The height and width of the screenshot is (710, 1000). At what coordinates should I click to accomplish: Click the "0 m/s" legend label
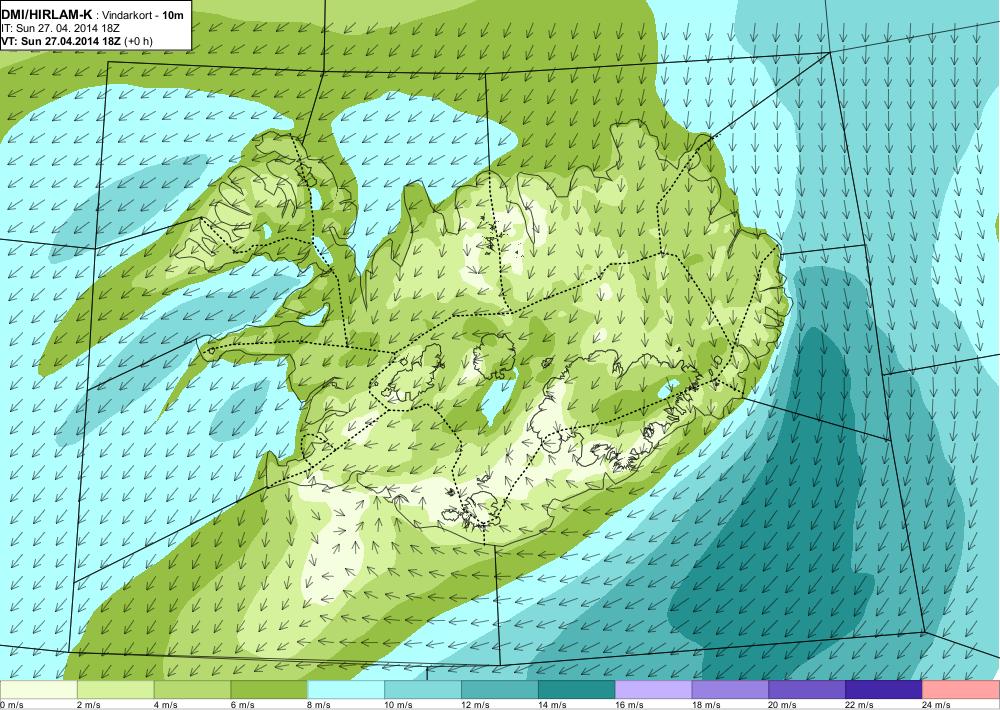pyautogui.click(x=12, y=705)
